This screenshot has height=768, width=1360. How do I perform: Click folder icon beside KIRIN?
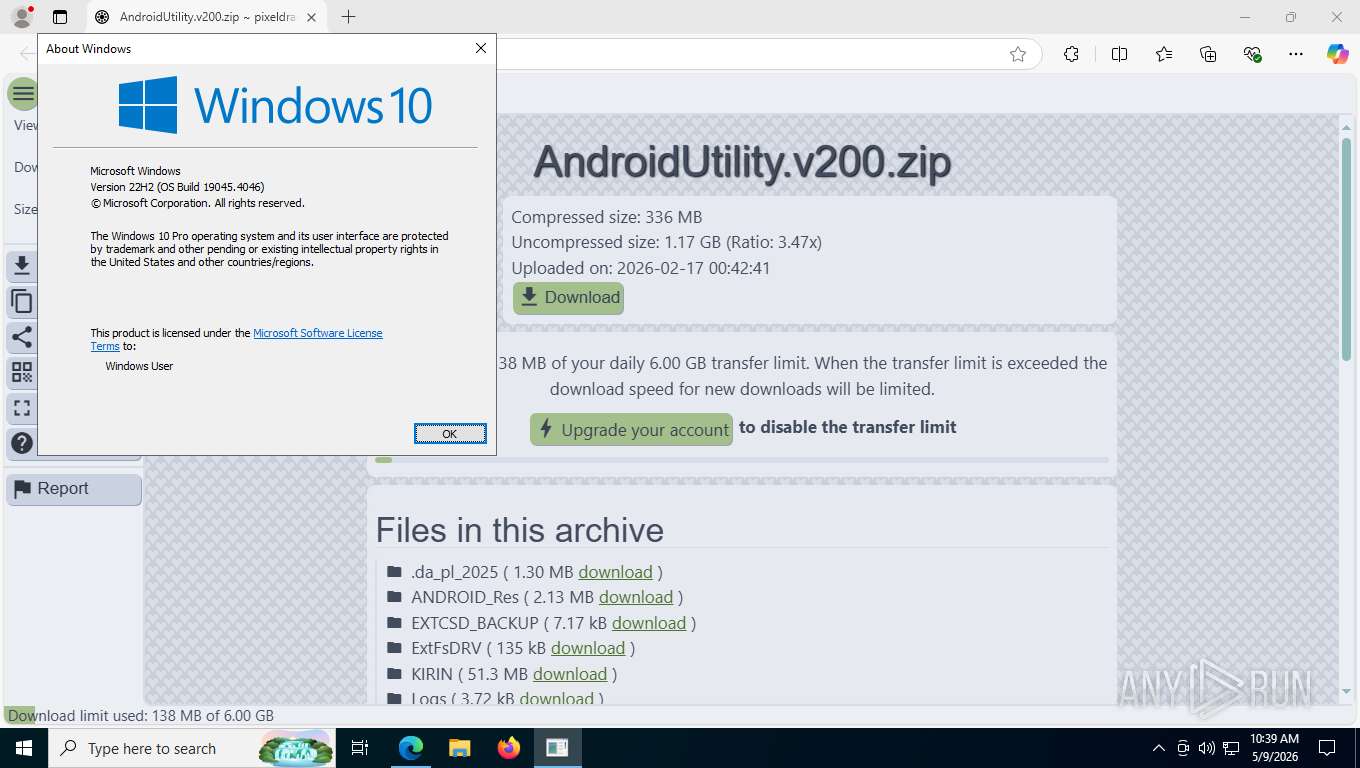[x=394, y=675]
